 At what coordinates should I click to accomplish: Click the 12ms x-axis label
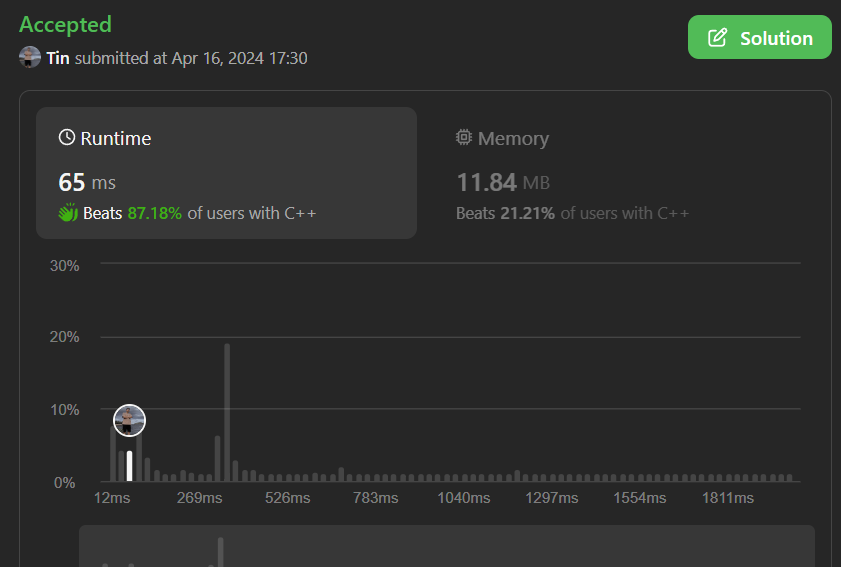[x=112, y=498]
